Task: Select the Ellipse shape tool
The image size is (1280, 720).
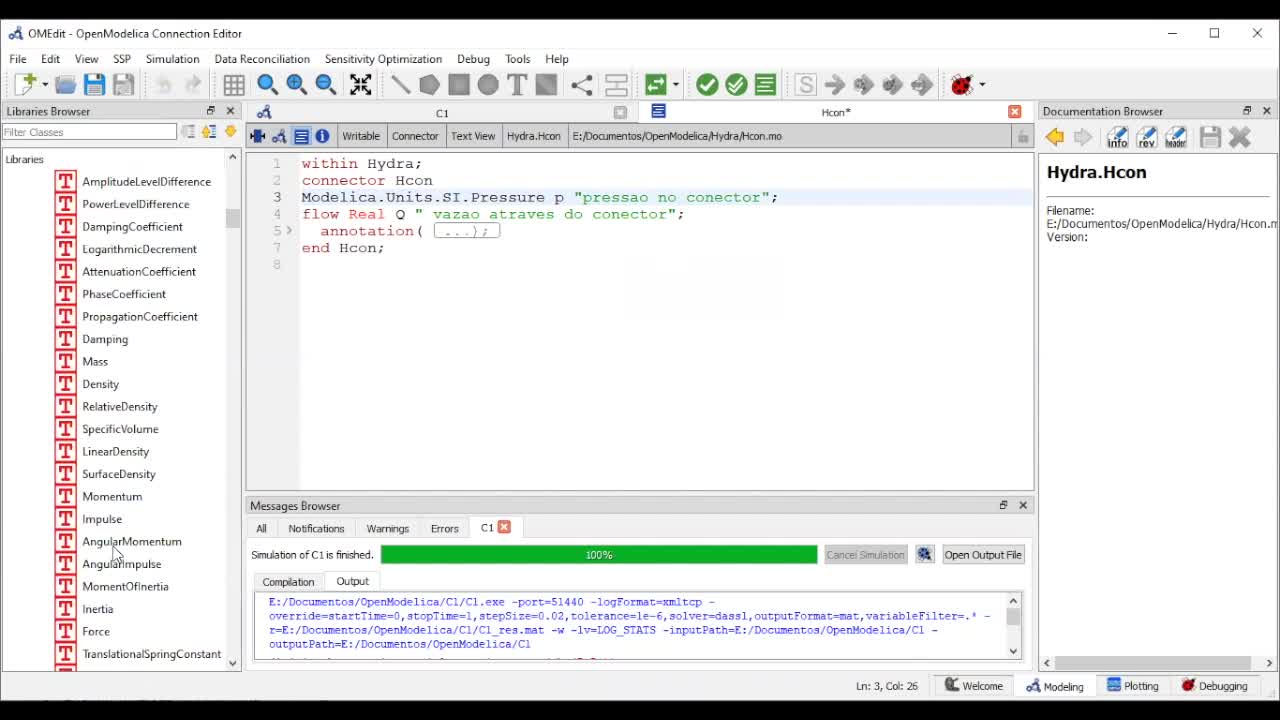Action: point(488,85)
